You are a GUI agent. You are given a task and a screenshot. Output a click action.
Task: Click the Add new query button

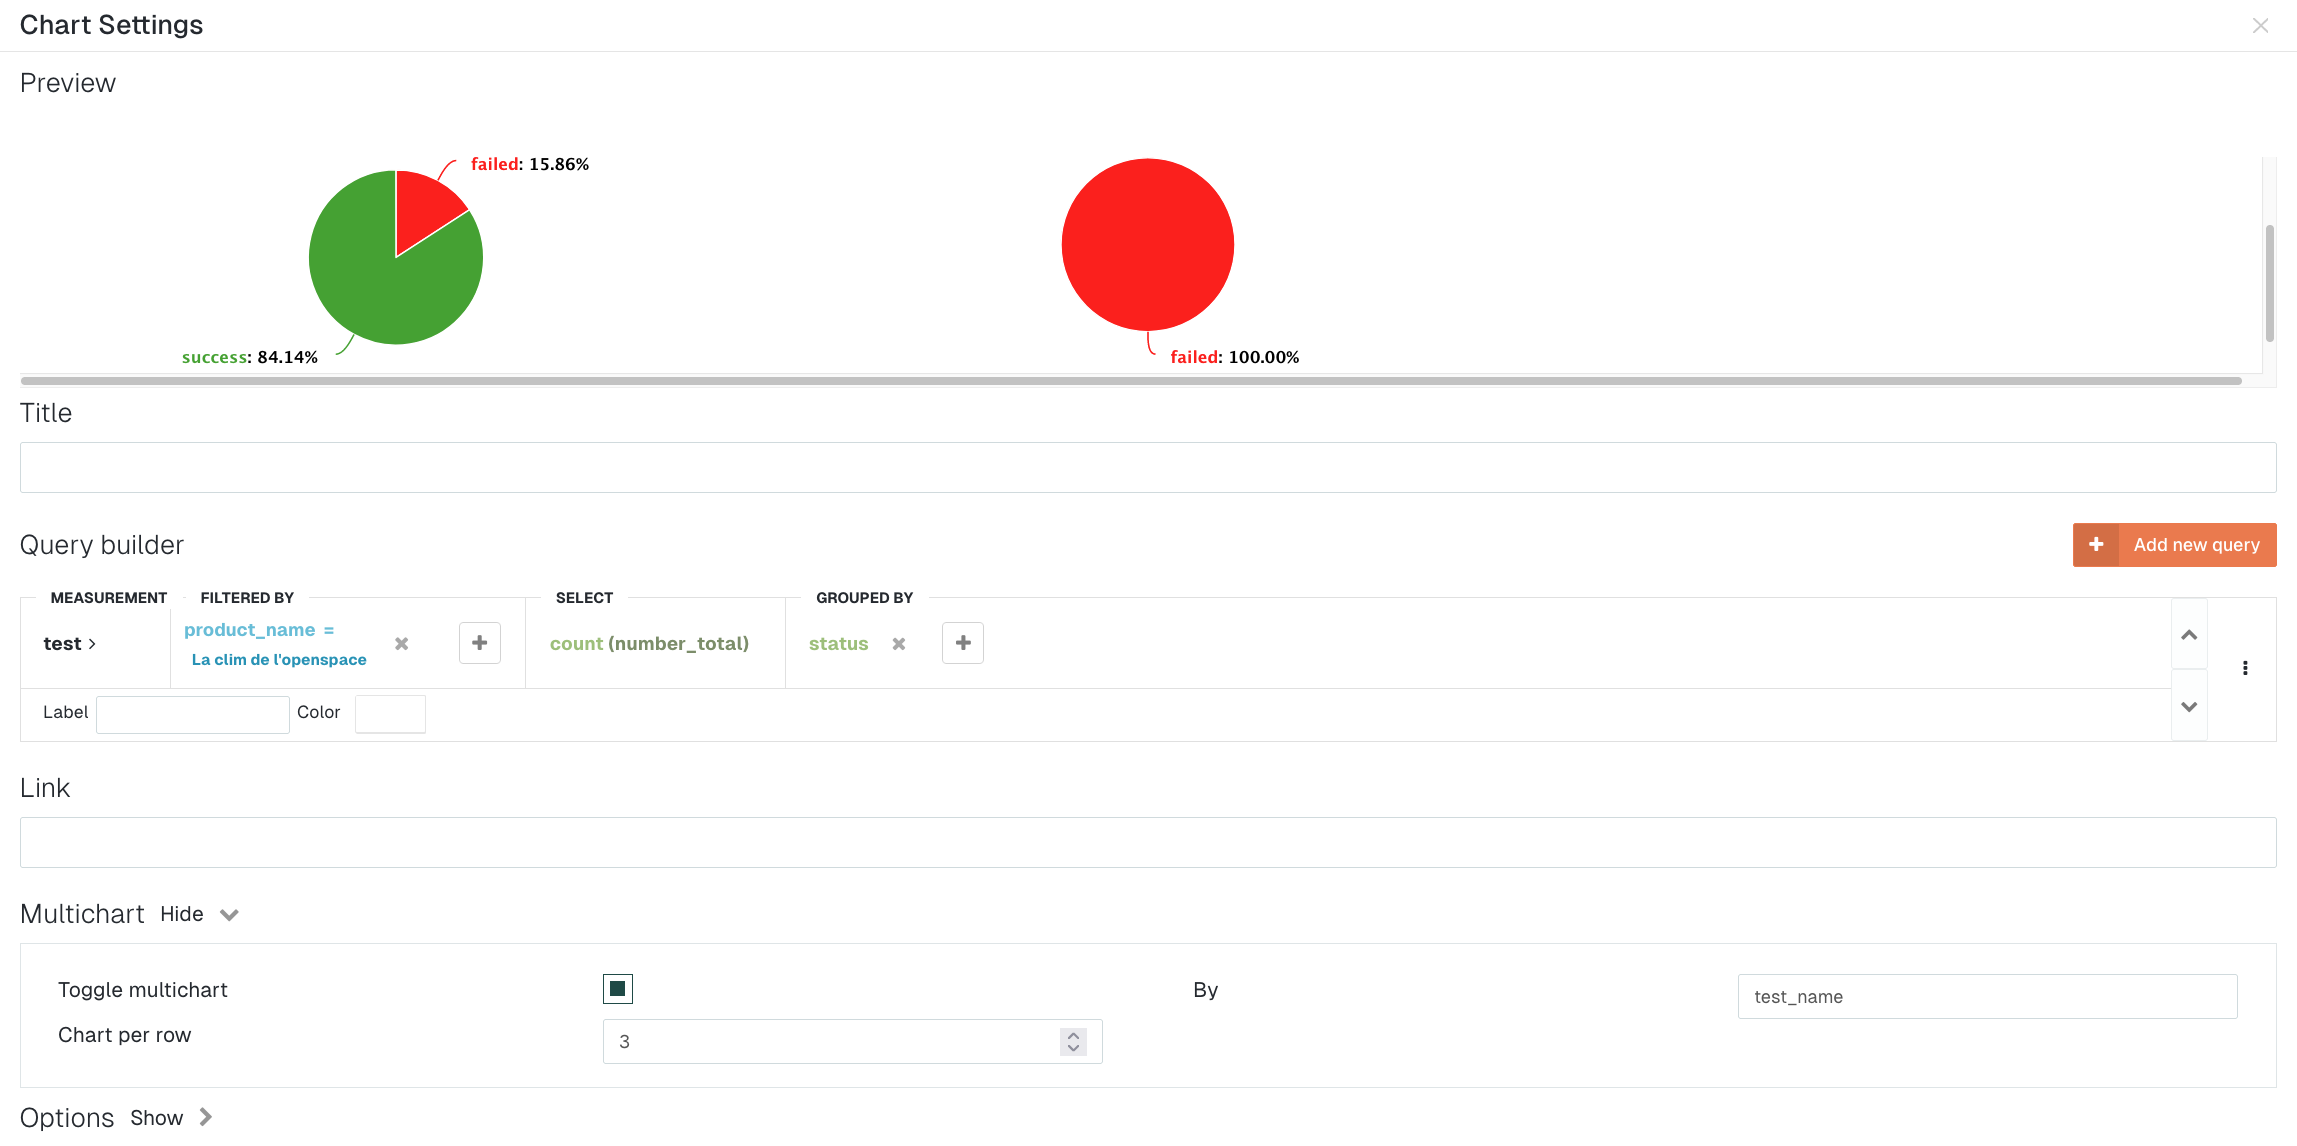2174,545
